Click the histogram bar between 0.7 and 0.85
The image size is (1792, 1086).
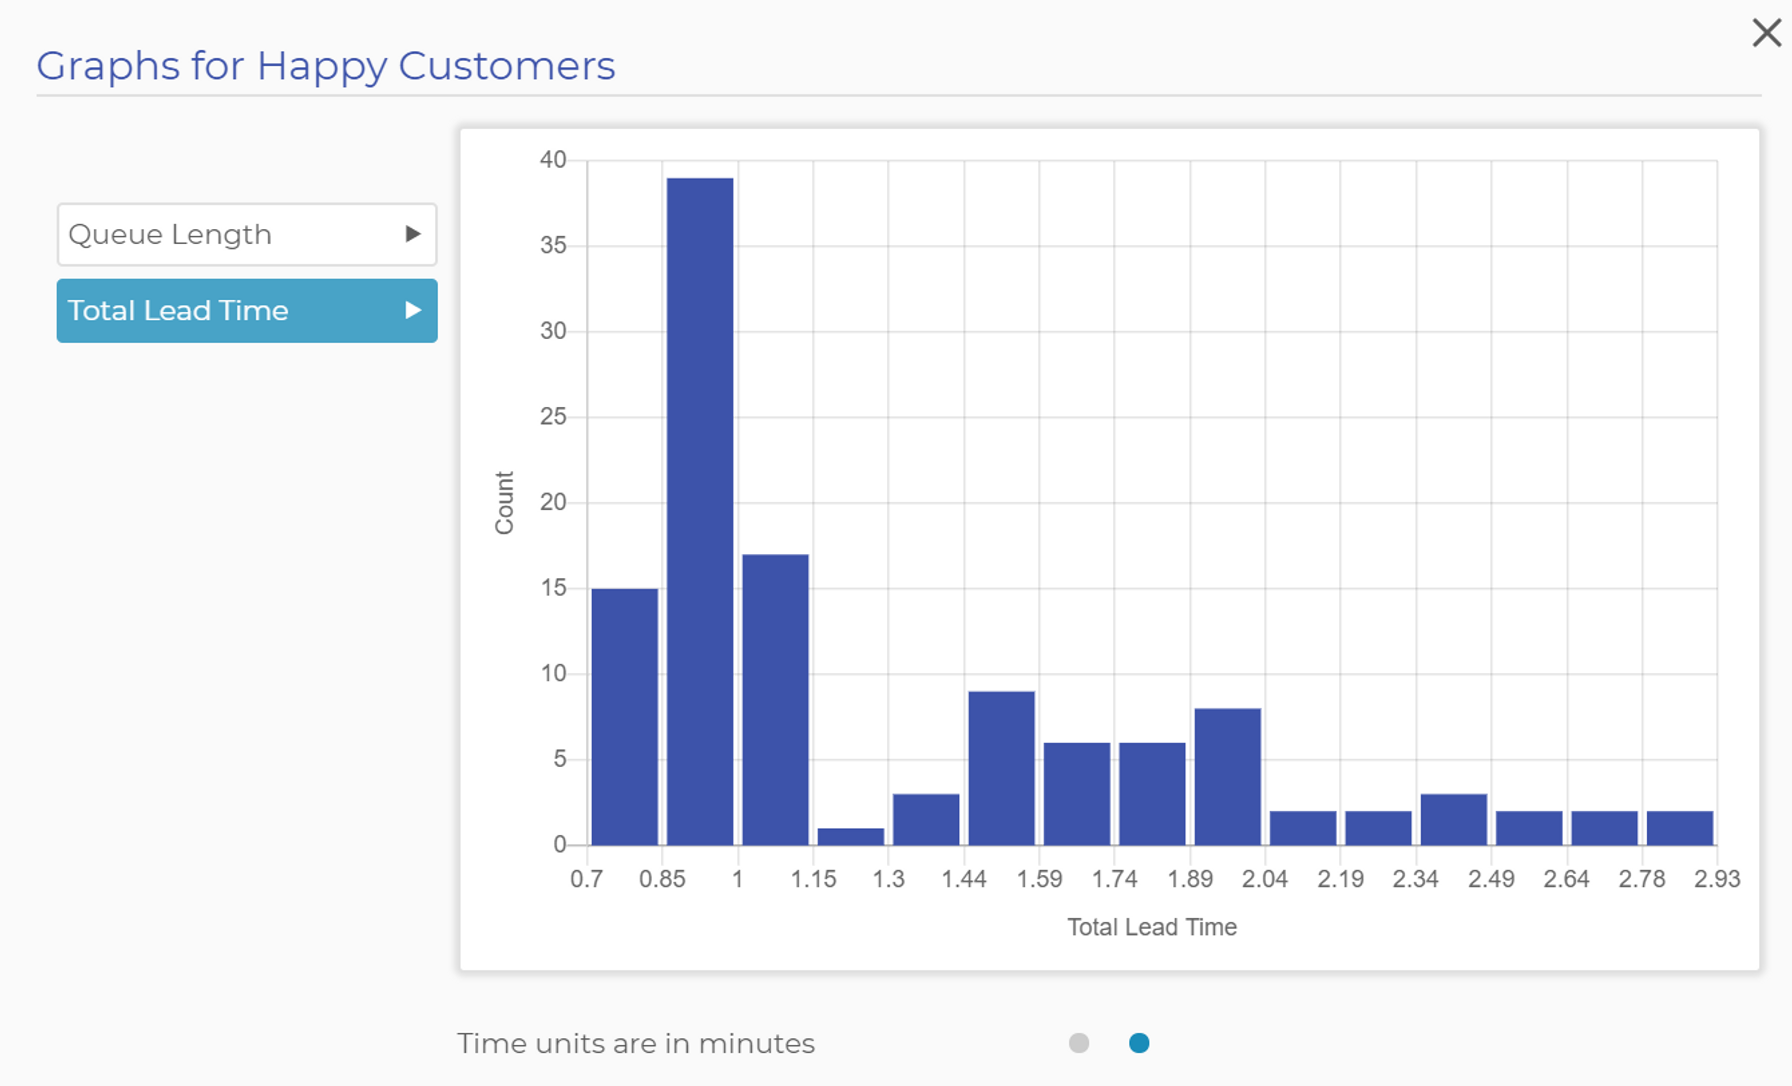[625, 717]
